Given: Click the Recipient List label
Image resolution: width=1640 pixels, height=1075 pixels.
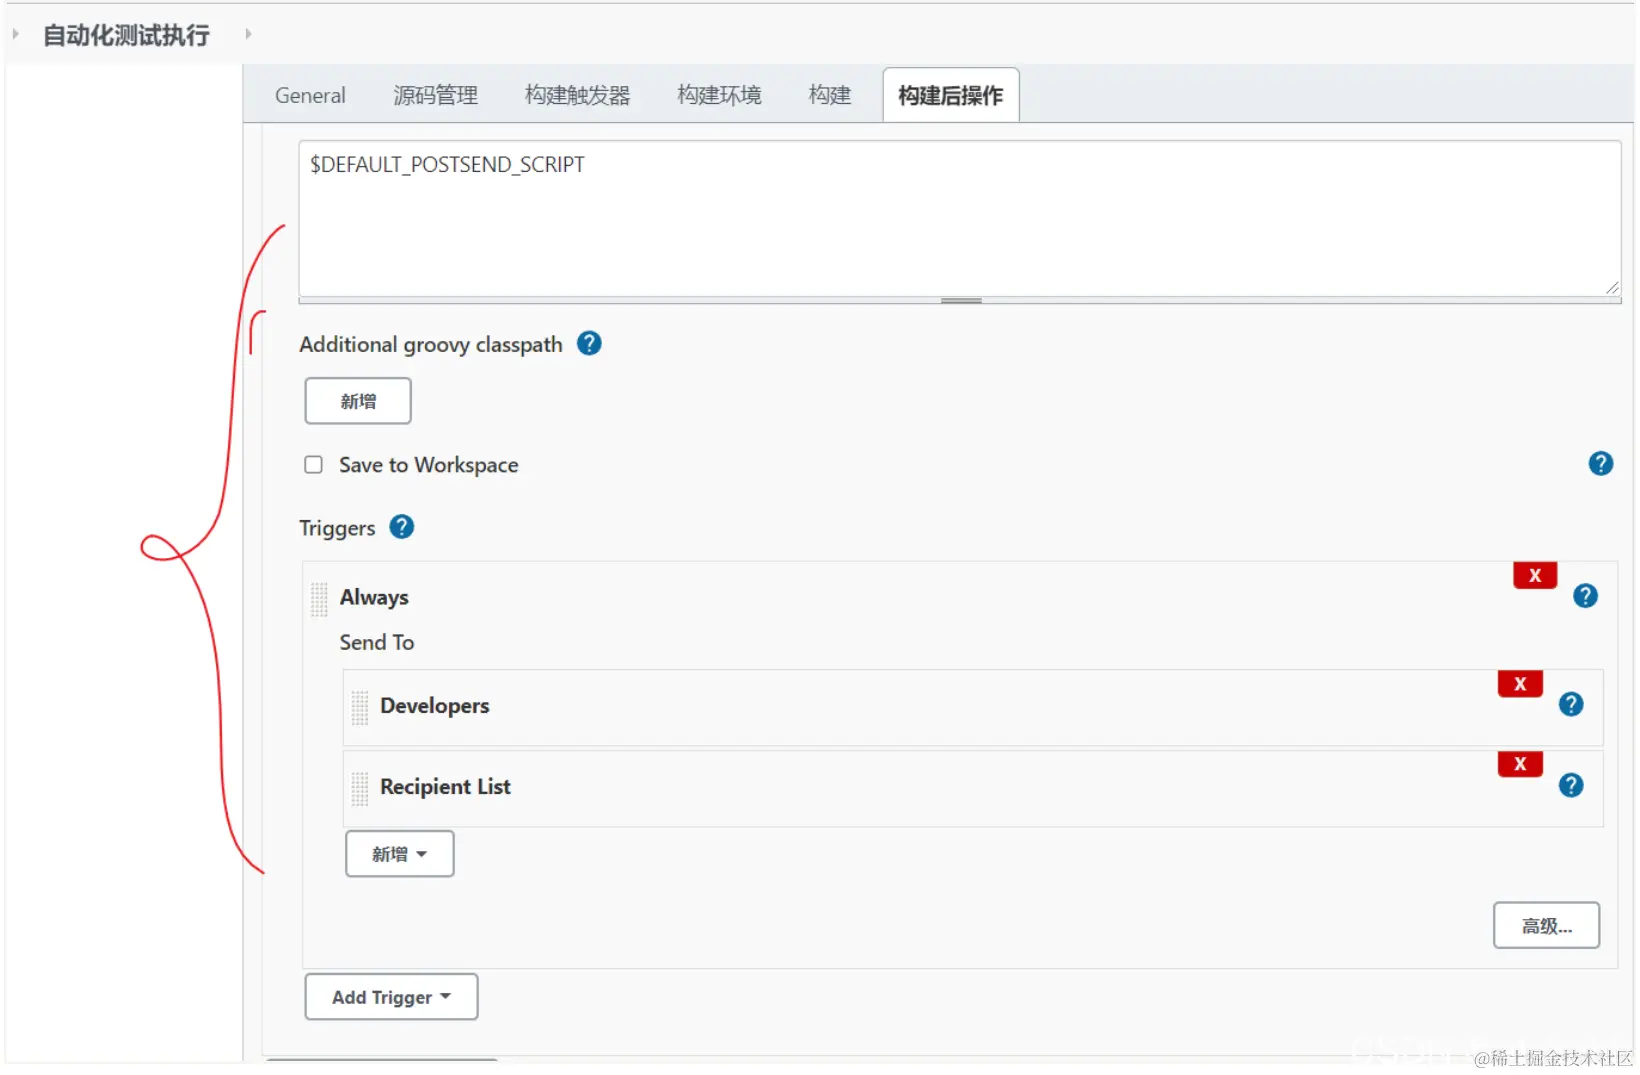Looking at the screenshot, I should (x=445, y=787).
